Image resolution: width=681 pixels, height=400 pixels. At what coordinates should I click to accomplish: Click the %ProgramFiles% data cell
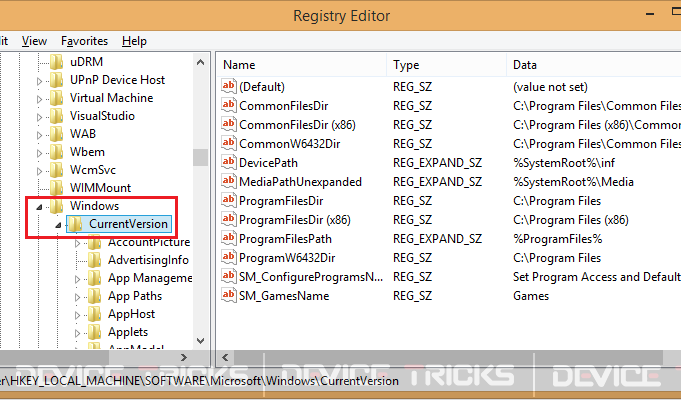558,238
